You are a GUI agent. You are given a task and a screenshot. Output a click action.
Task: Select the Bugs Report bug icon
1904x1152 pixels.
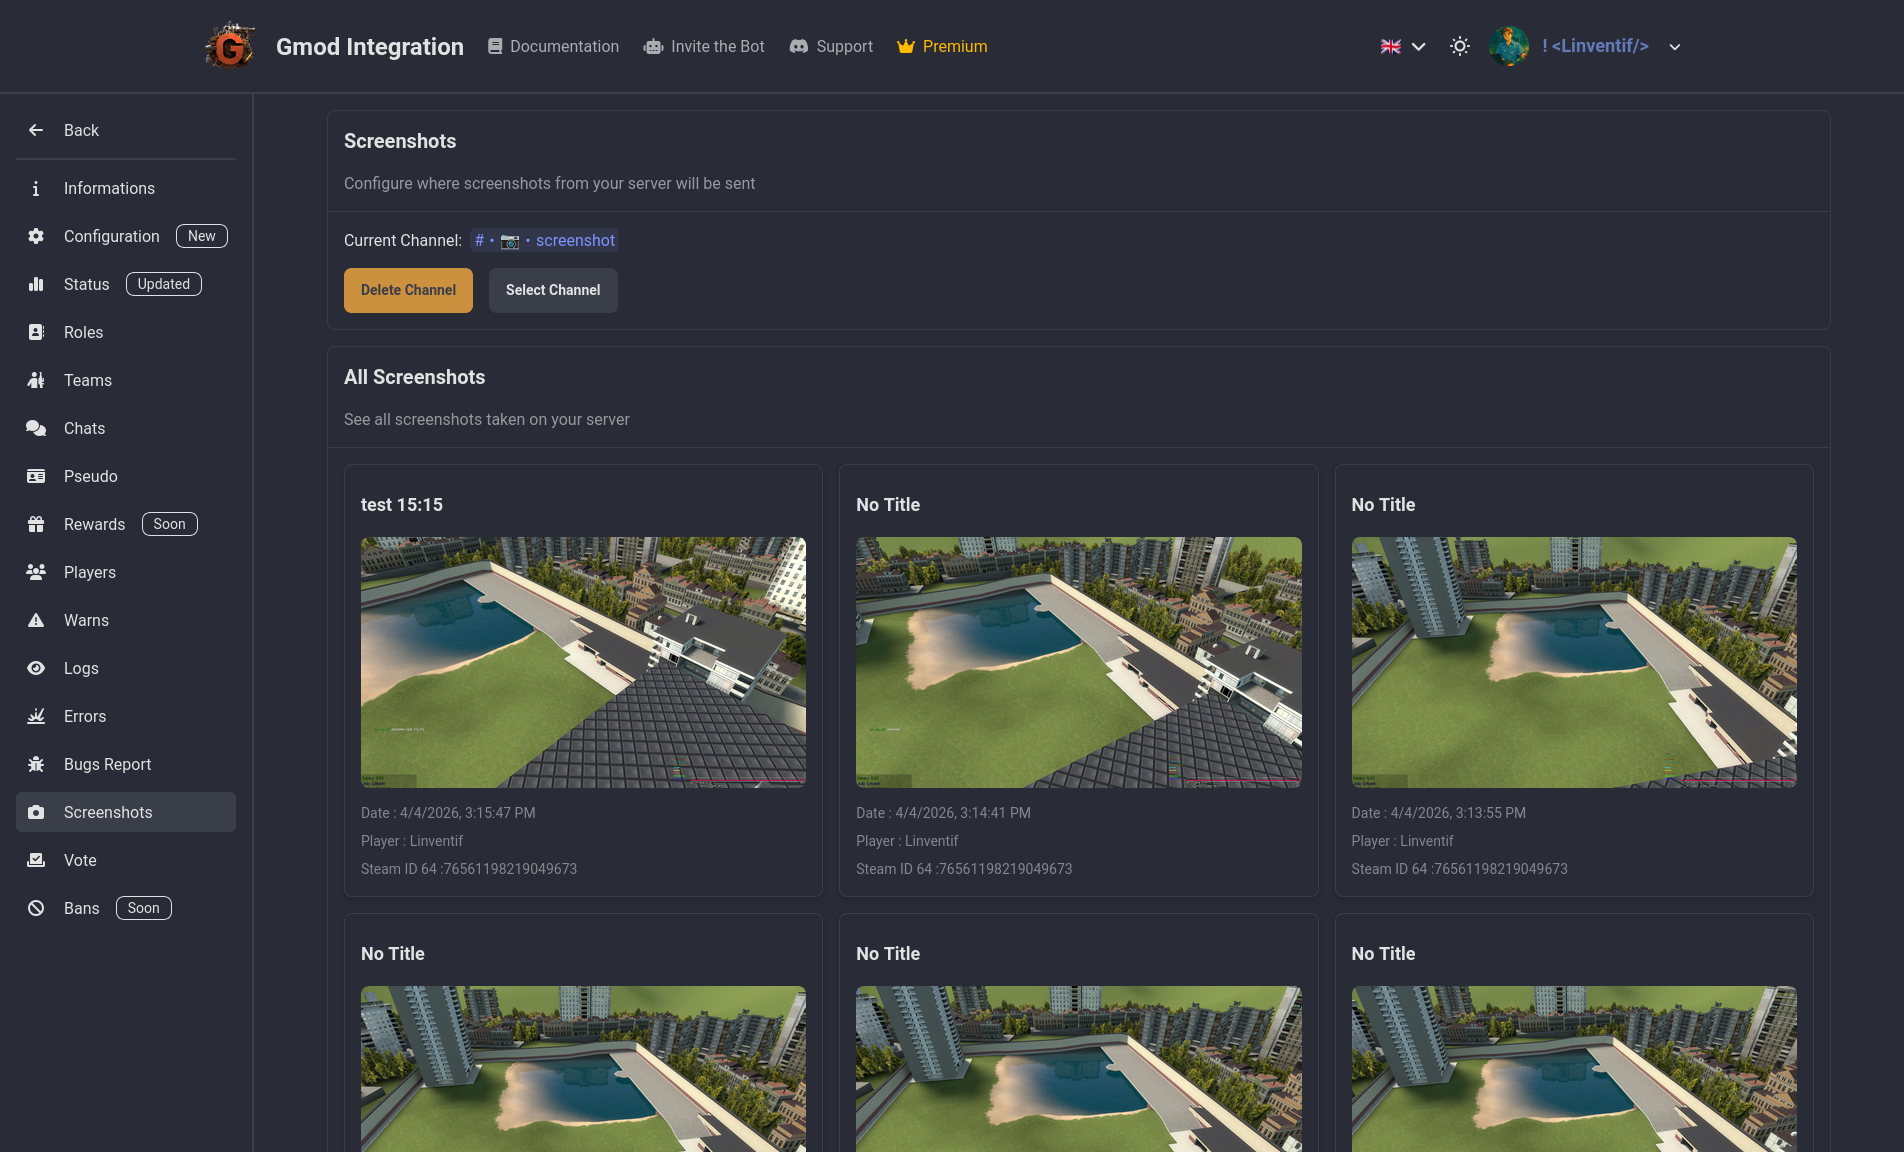click(x=36, y=764)
